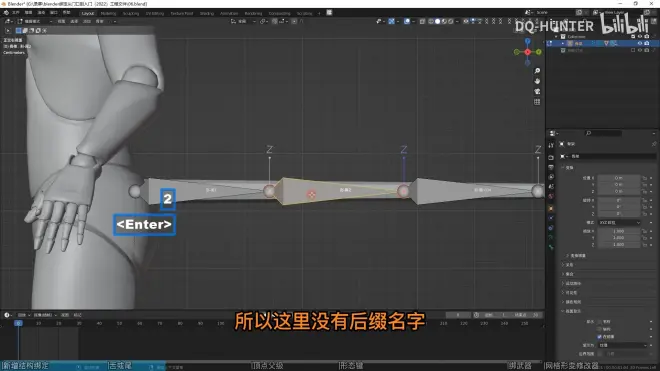
Task: Select material preview shading mode
Action: tap(444, 21)
